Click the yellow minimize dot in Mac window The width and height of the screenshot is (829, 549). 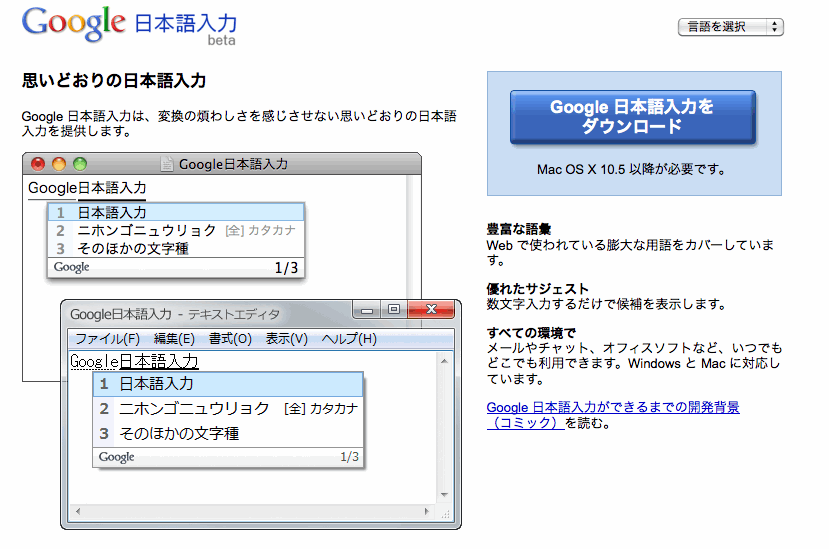(x=59, y=164)
